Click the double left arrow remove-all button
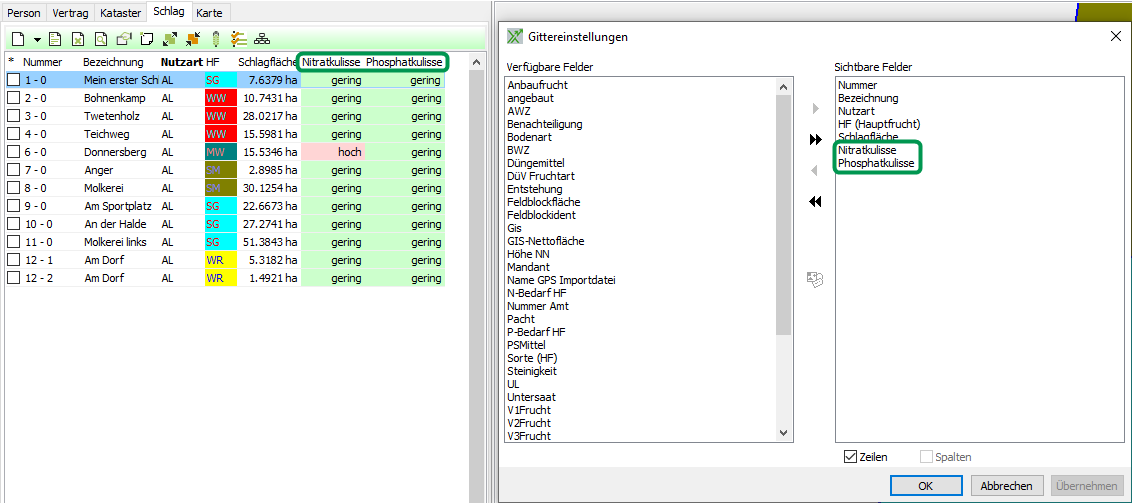Screen dimensions: 1132x503 (x=815, y=202)
